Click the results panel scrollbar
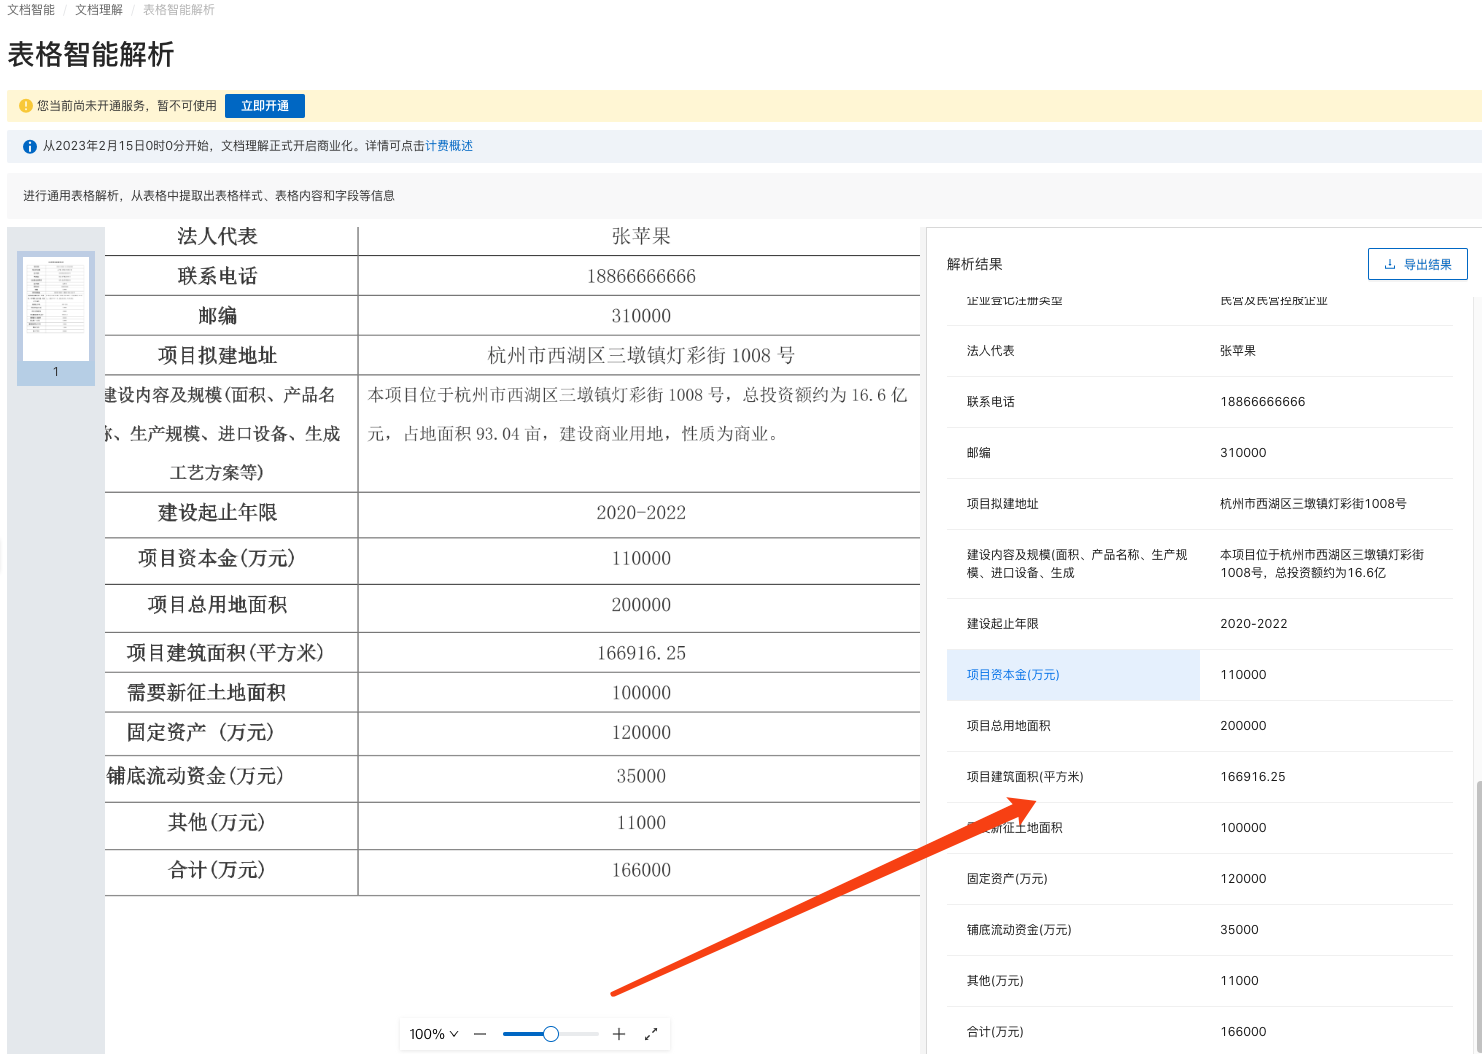 pos(1477,915)
